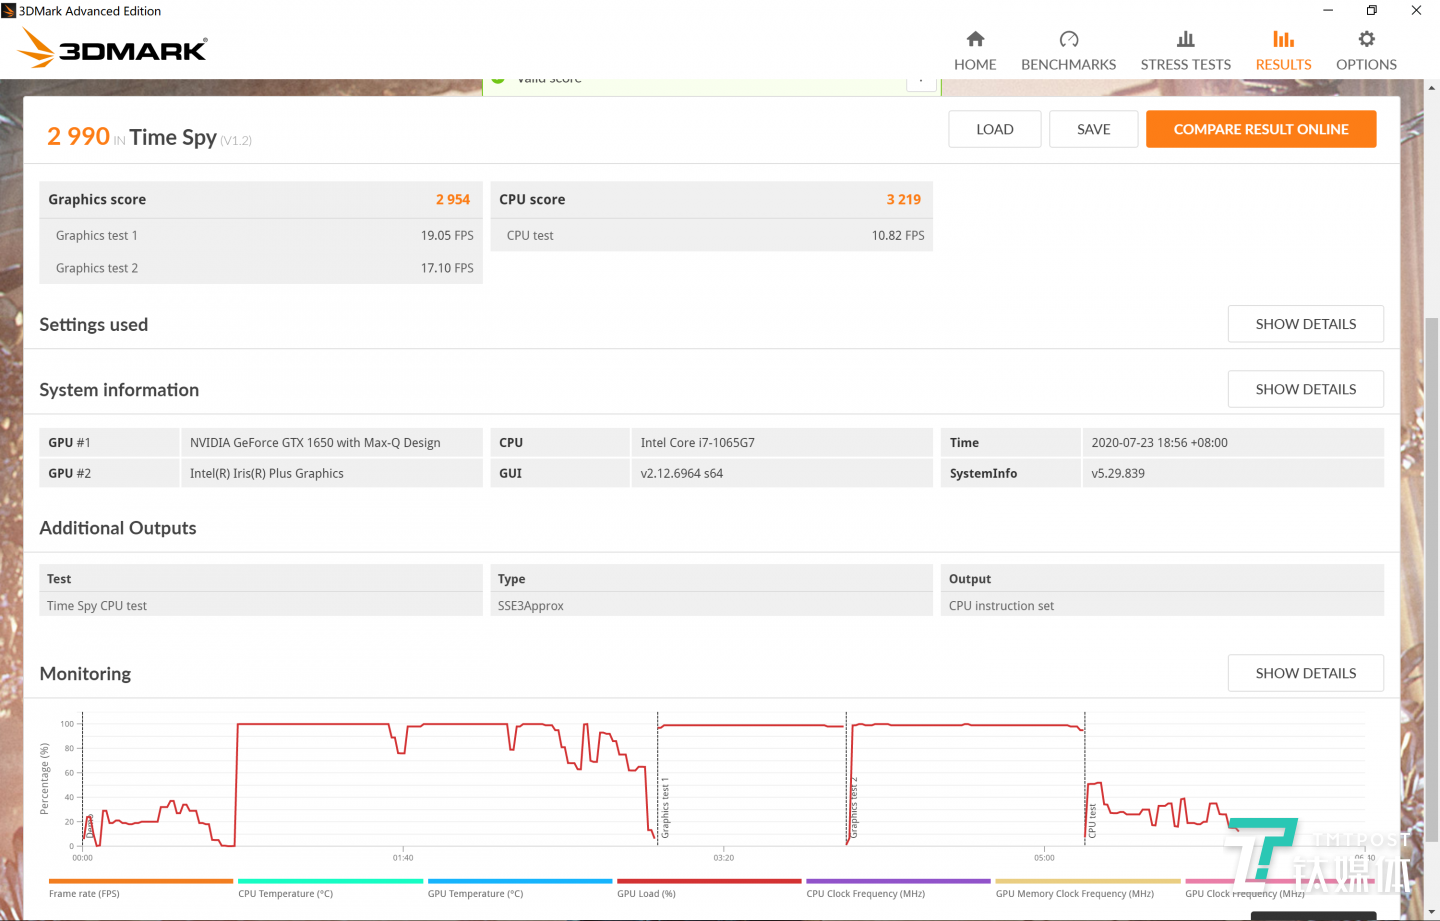Select the RESULTS tab label
This screenshot has height=921, width=1440.
tap(1283, 64)
